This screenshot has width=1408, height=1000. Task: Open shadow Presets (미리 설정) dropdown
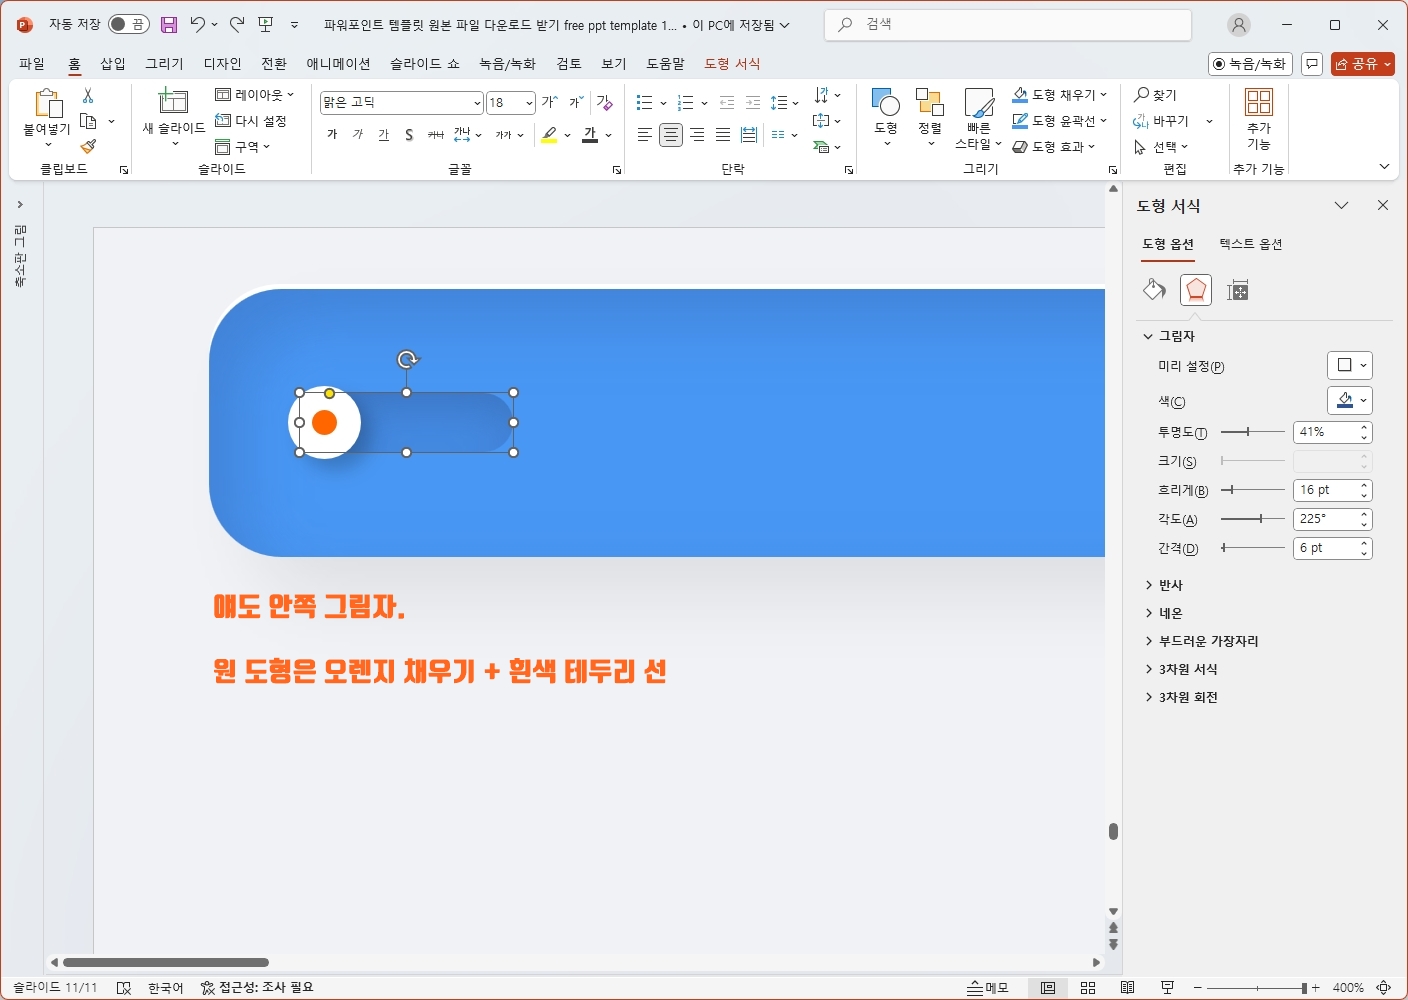tap(1350, 366)
